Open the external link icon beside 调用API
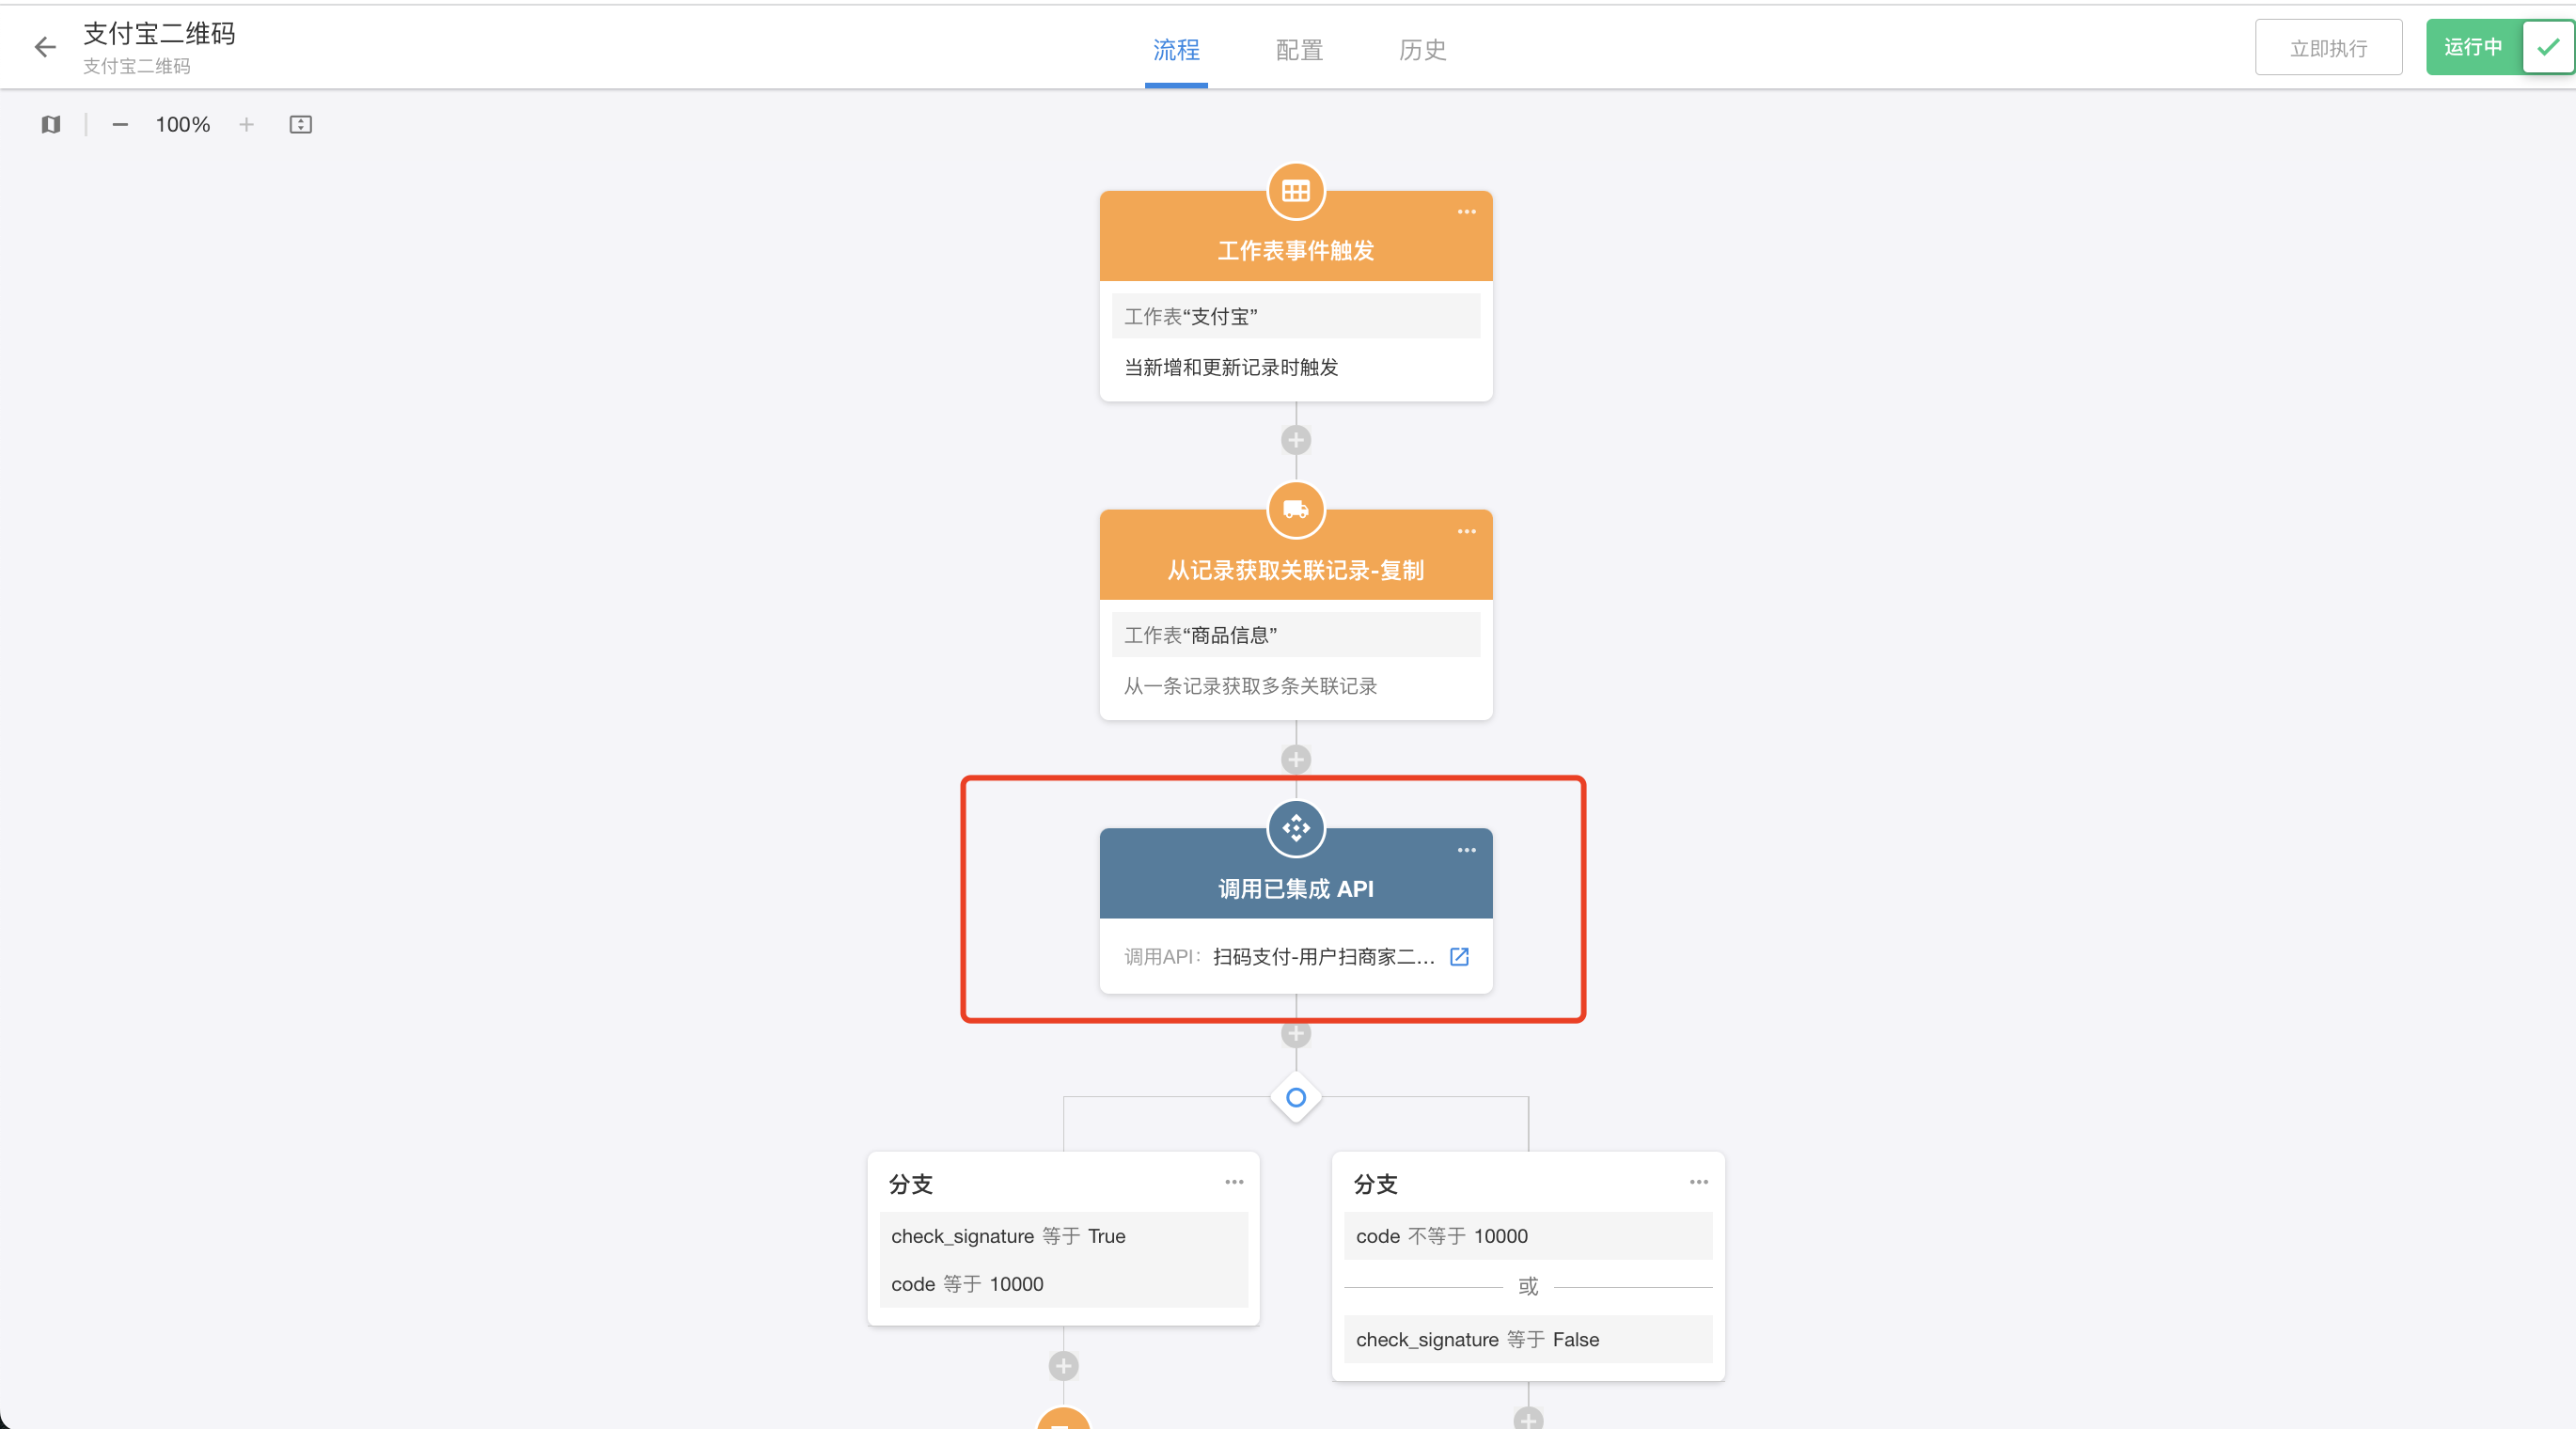This screenshot has height=1429, width=2576. (1459, 957)
